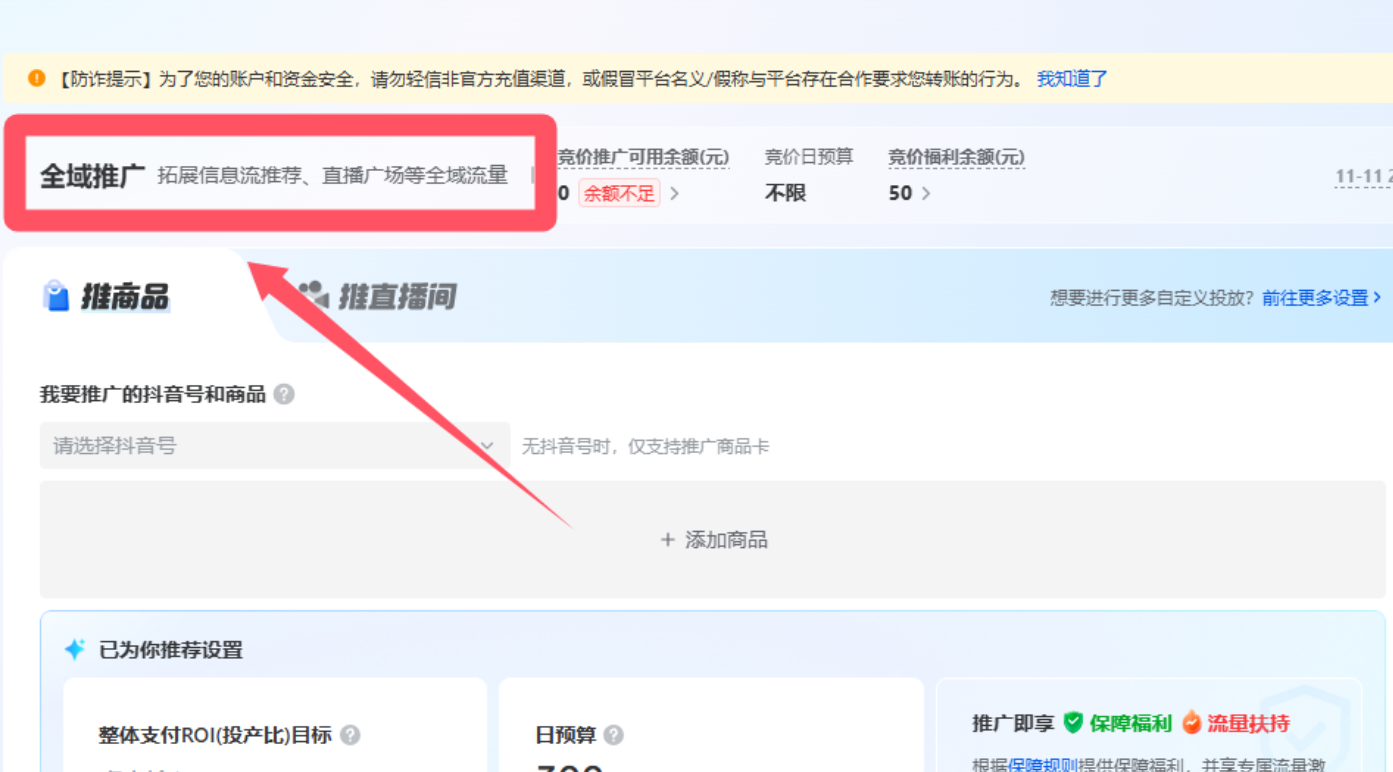Click the shopping bag icon beside 推商品
This screenshot has height=772, width=1393.
(56, 296)
